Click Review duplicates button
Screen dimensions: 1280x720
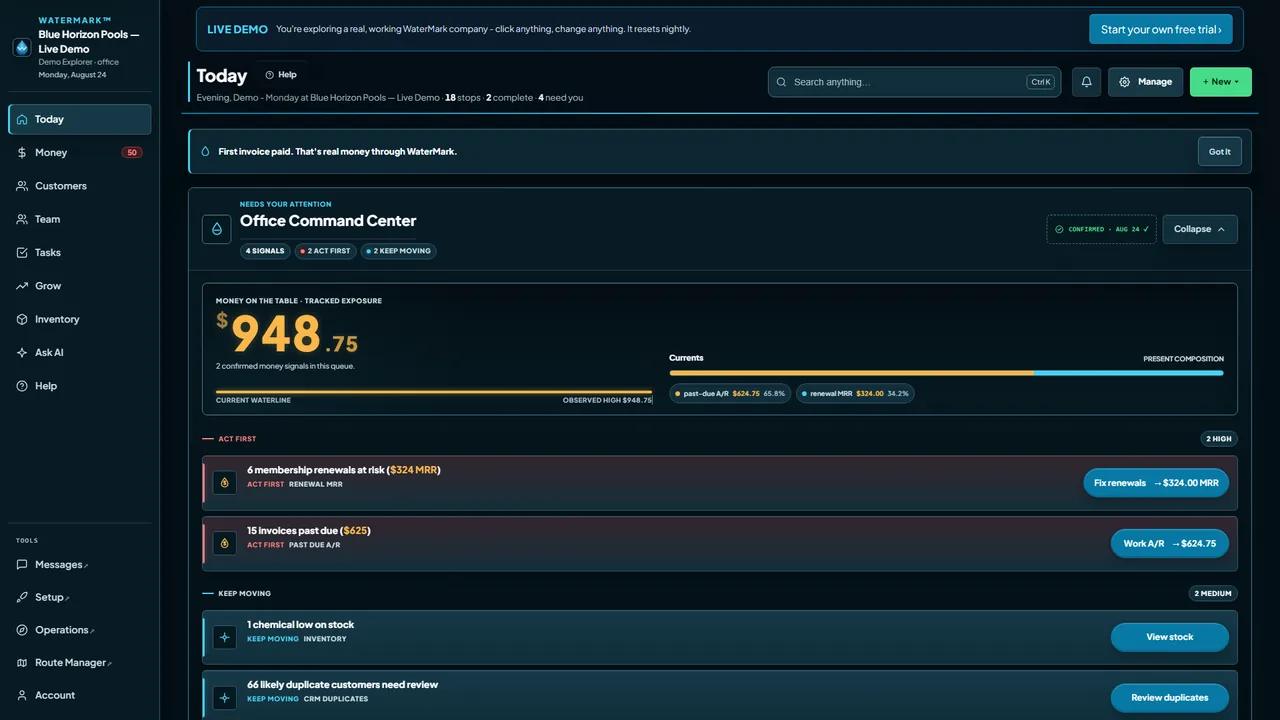coord(1170,698)
